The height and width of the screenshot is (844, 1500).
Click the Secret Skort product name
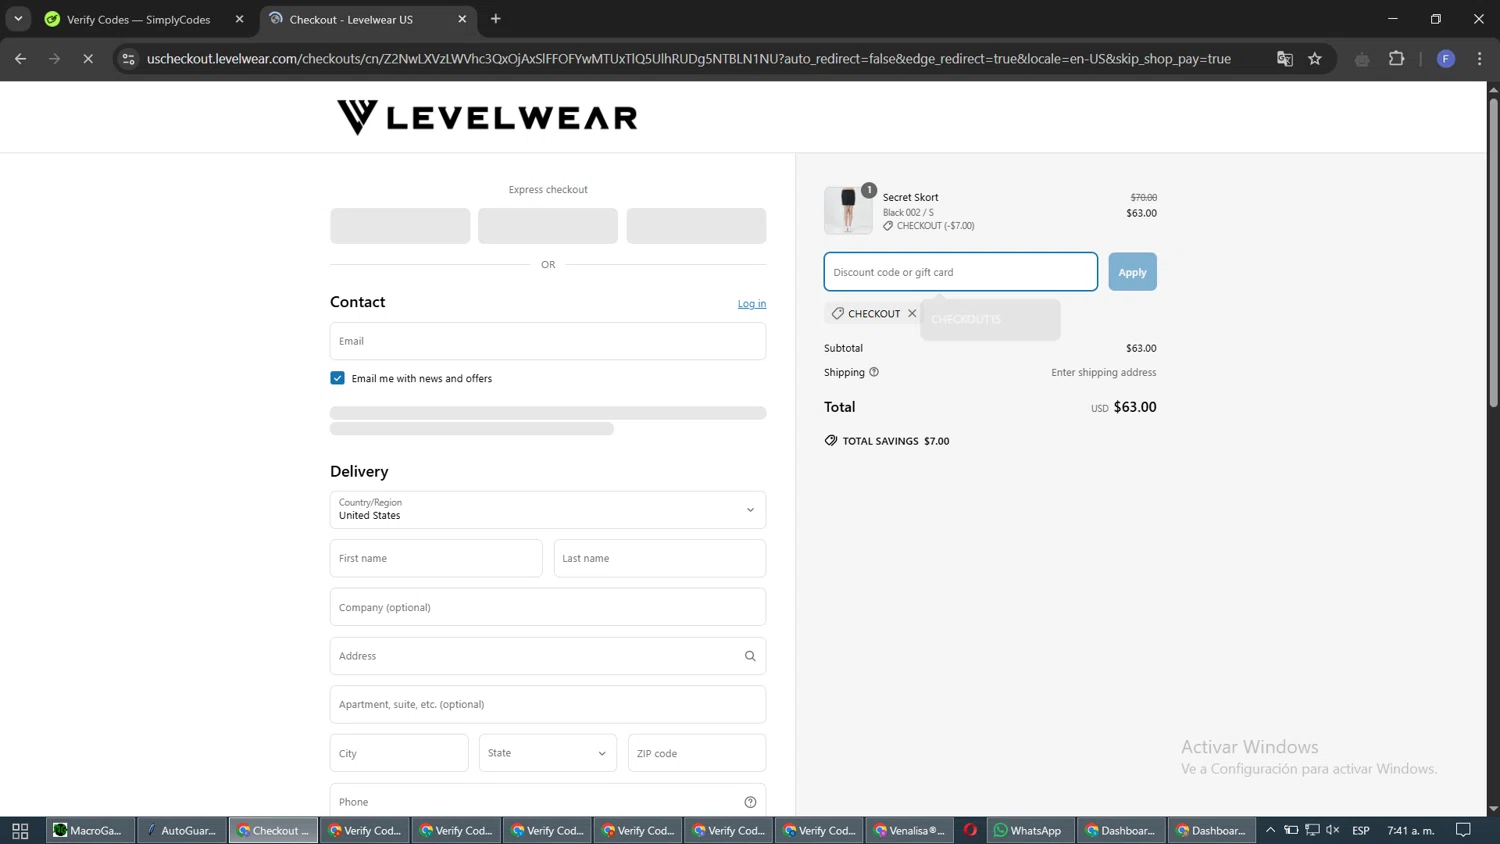pos(911,197)
